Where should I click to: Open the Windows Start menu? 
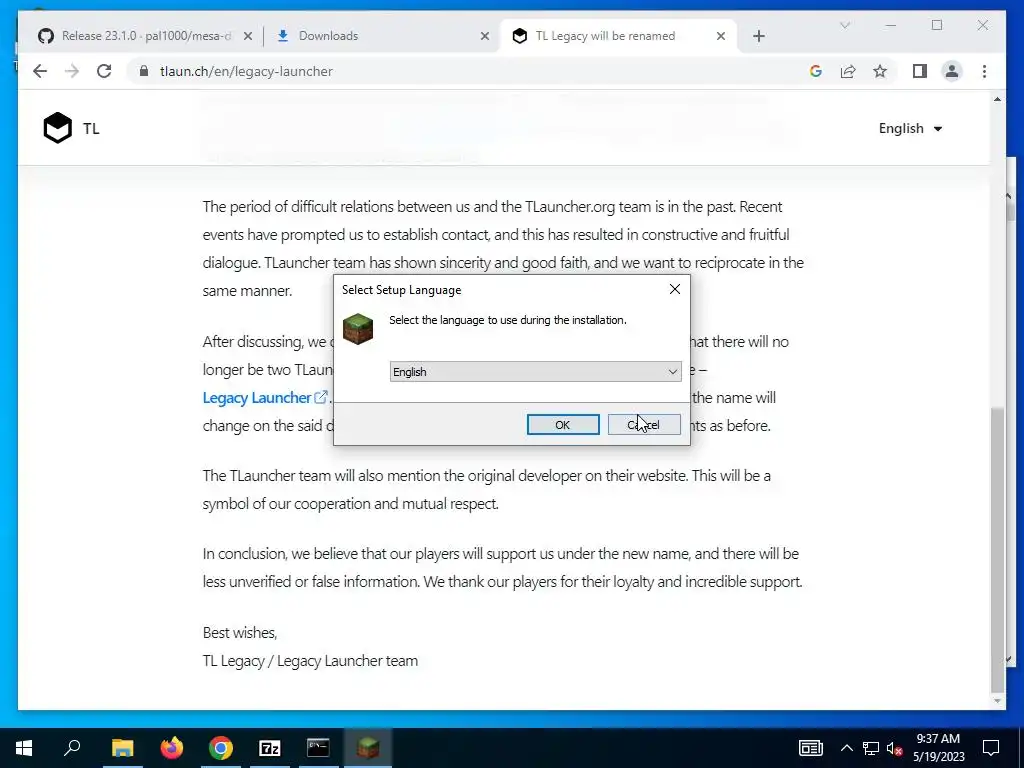coord(24,748)
